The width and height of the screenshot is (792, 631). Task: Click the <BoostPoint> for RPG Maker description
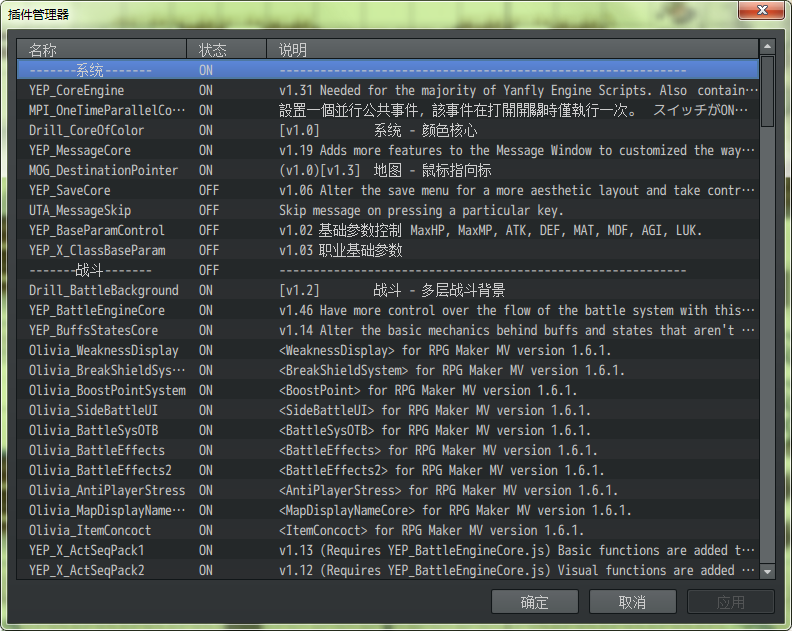click(x=428, y=390)
